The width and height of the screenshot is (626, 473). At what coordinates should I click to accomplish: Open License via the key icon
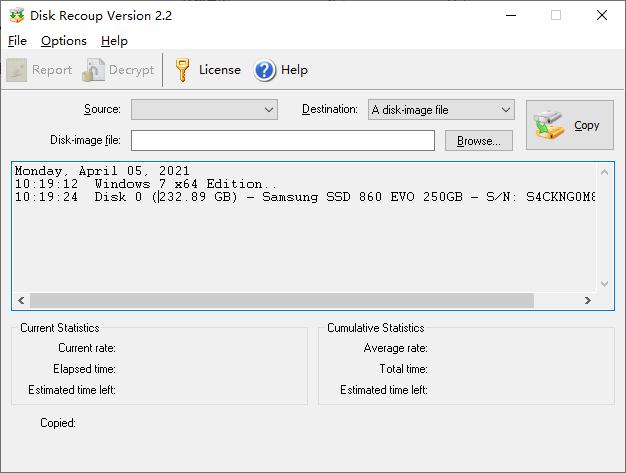pos(182,70)
